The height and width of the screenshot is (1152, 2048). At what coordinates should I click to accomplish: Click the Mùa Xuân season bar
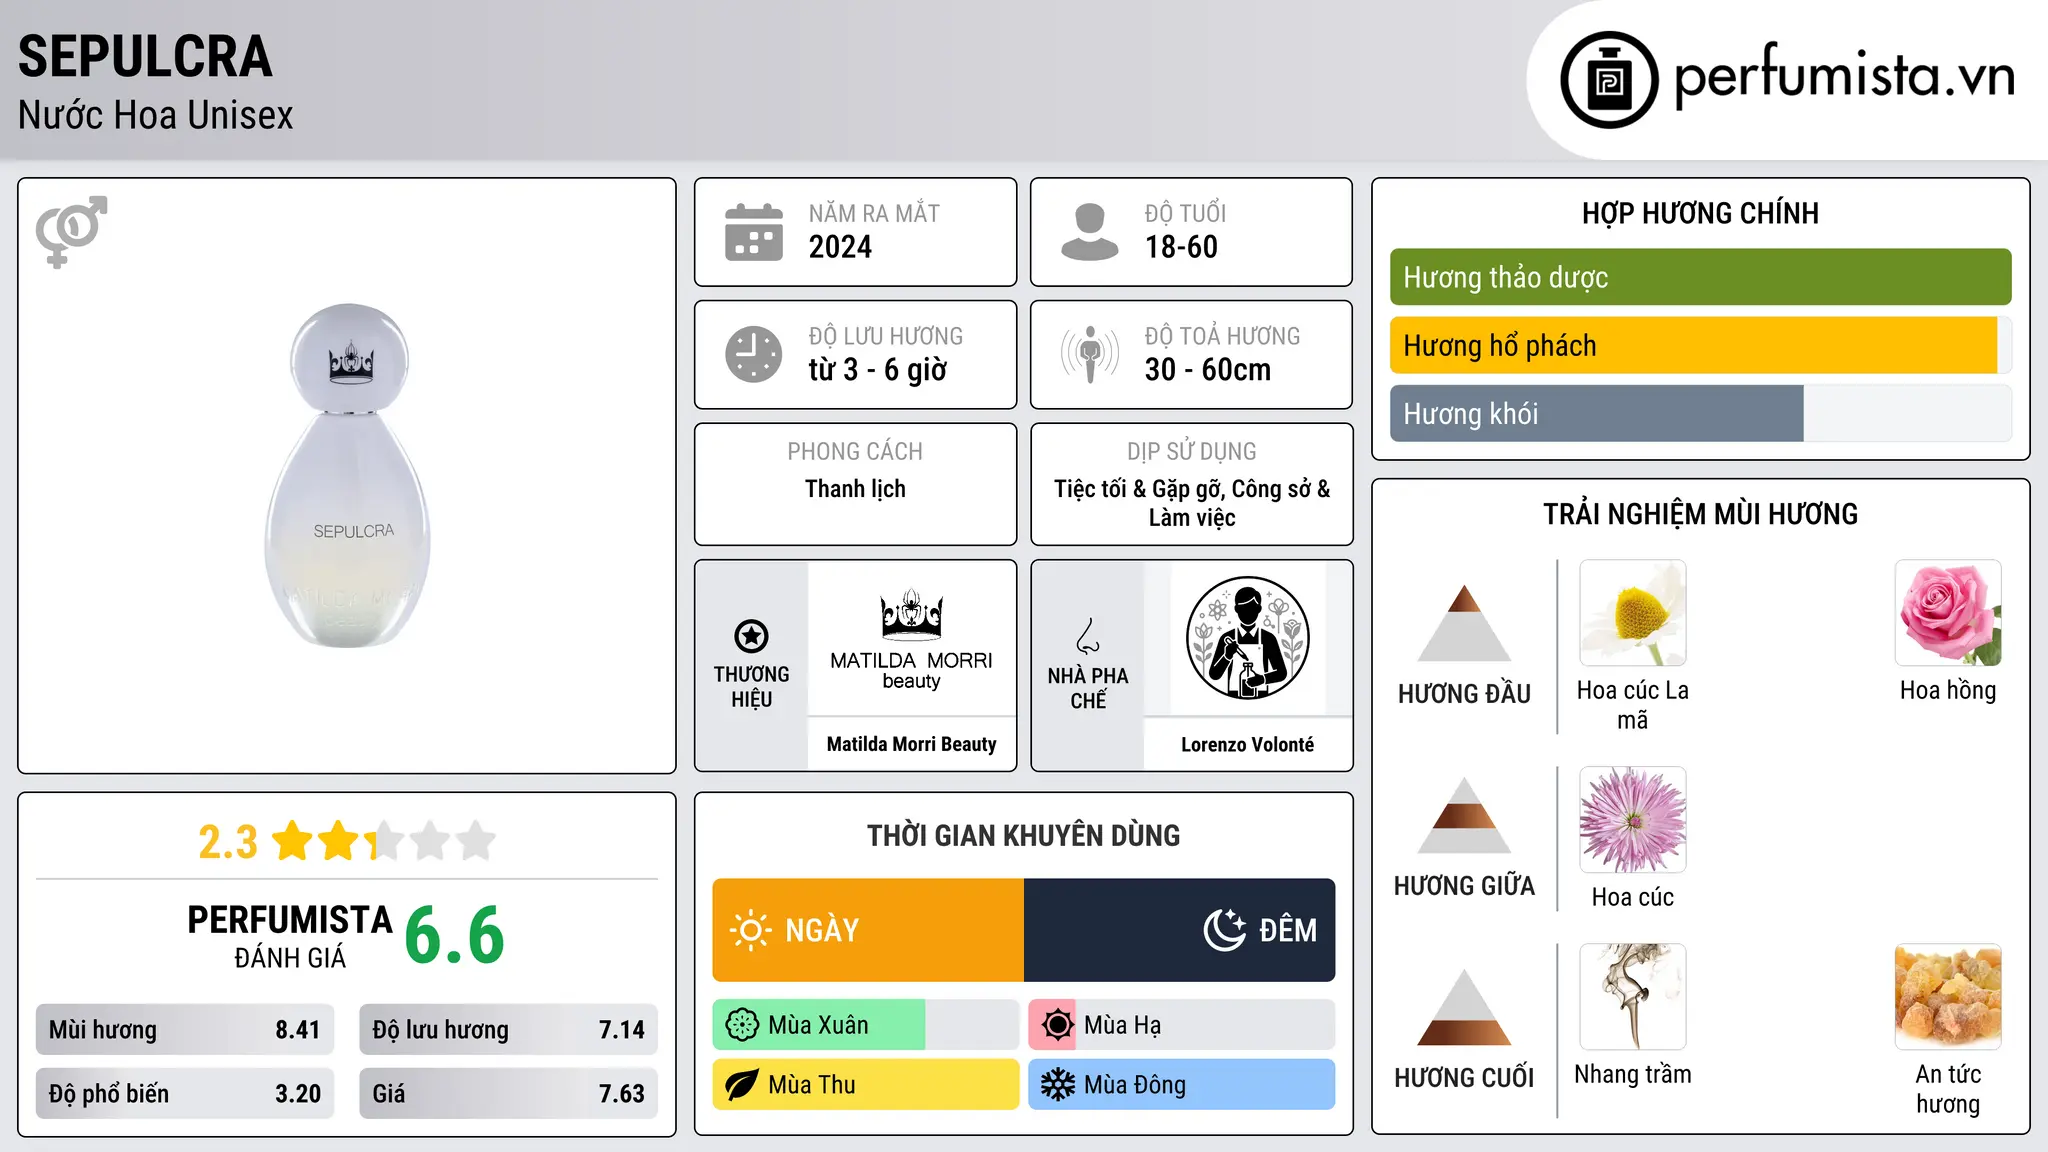866,1025
